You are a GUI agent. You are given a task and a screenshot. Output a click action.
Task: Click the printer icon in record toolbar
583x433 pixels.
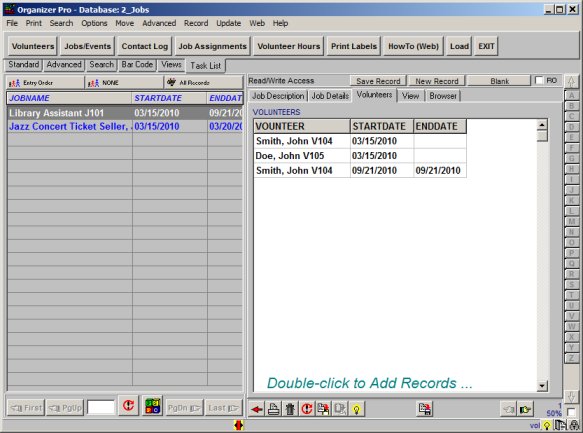(x=274, y=409)
